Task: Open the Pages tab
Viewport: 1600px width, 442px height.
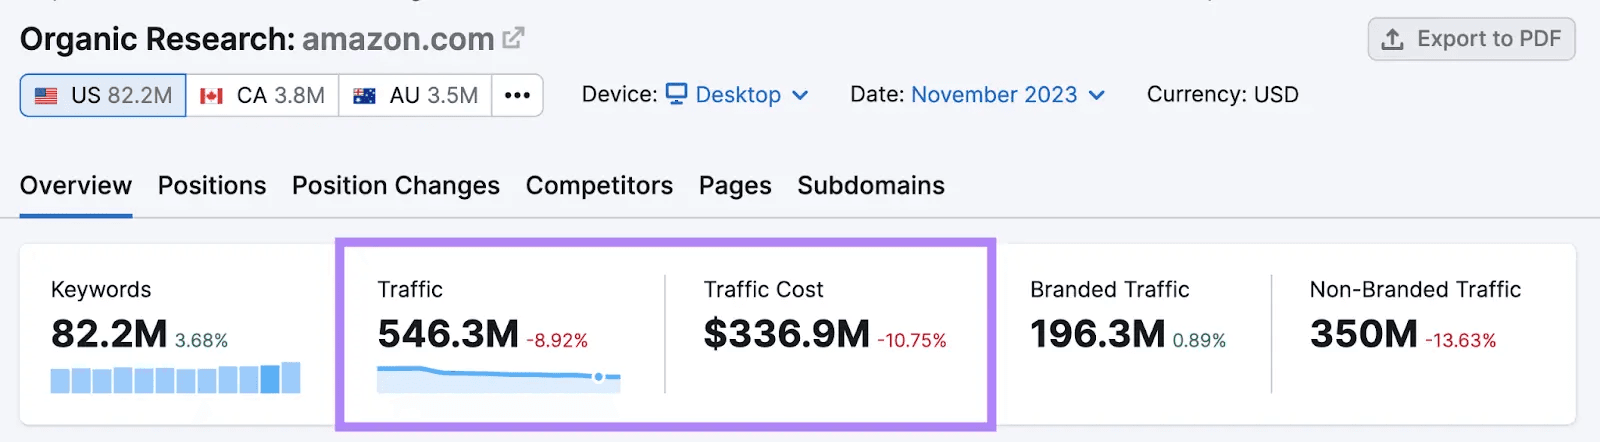Action: 735,186
